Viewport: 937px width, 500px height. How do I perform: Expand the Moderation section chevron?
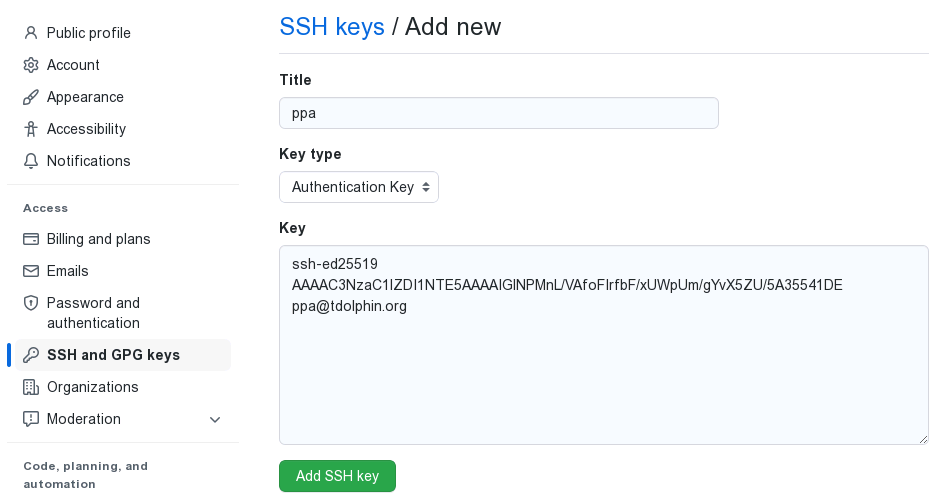click(x=215, y=419)
